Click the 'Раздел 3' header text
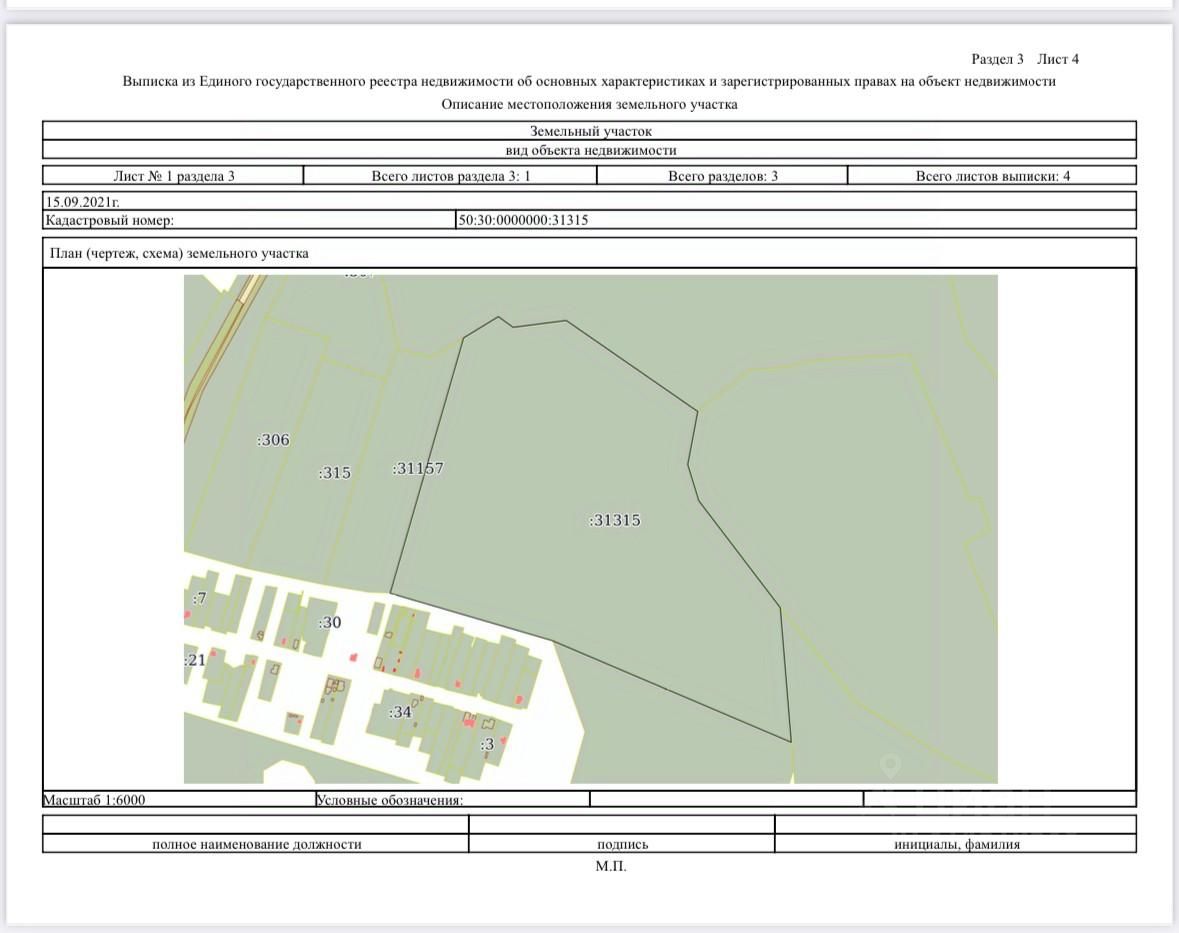This screenshot has width=1179, height=933. [997, 59]
